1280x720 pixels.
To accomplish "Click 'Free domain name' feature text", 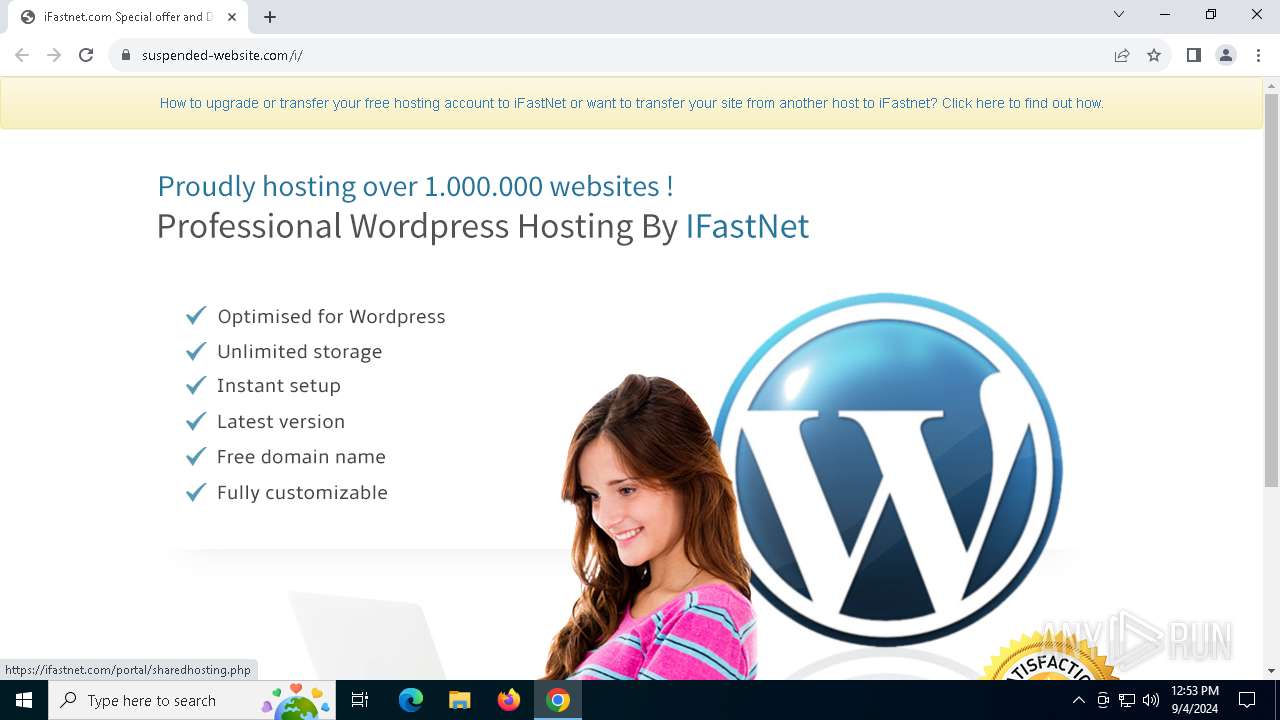I will 301,456.
